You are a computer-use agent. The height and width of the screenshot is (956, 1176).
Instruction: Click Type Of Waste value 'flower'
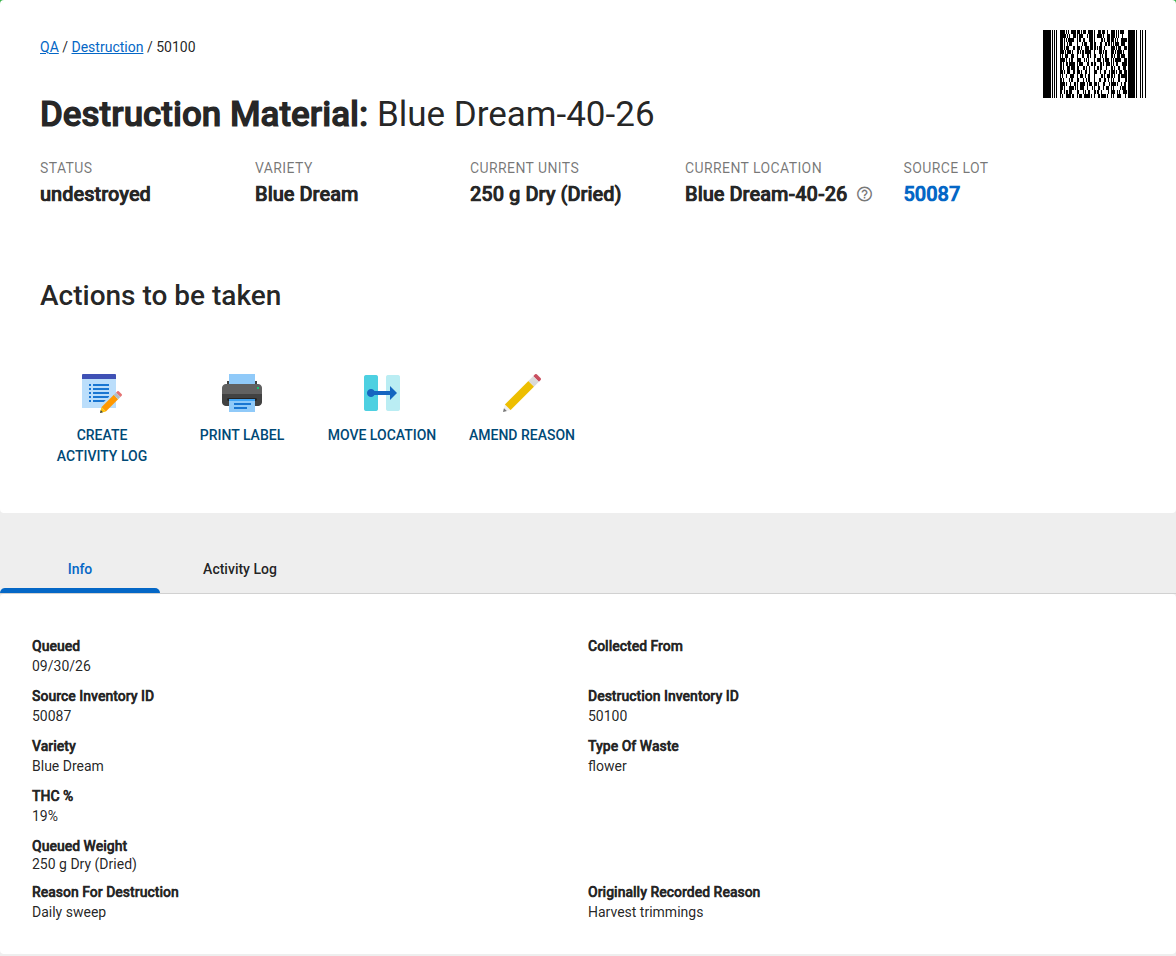608,766
